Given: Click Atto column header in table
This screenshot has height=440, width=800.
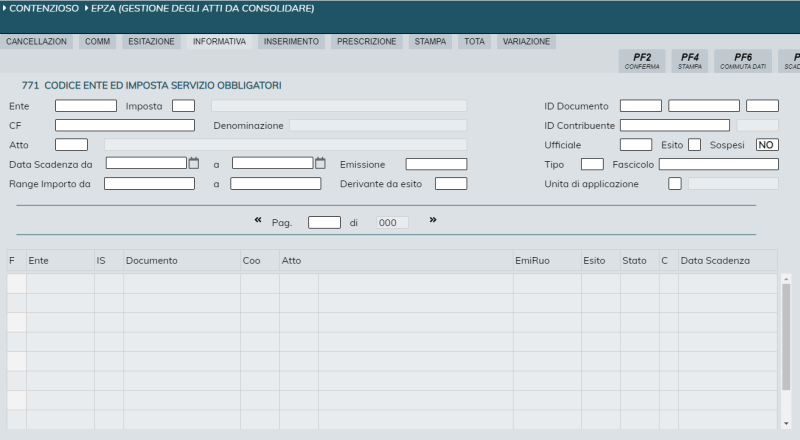Looking at the screenshot, I should coord(396,260).
